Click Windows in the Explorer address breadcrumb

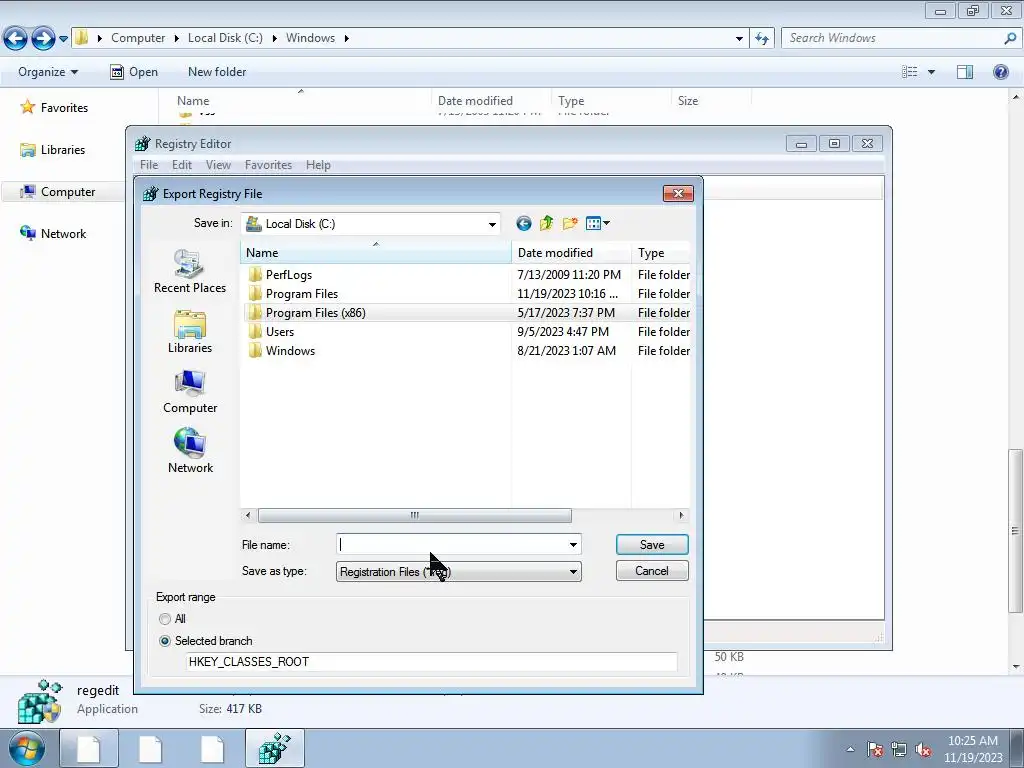(310, 39)
